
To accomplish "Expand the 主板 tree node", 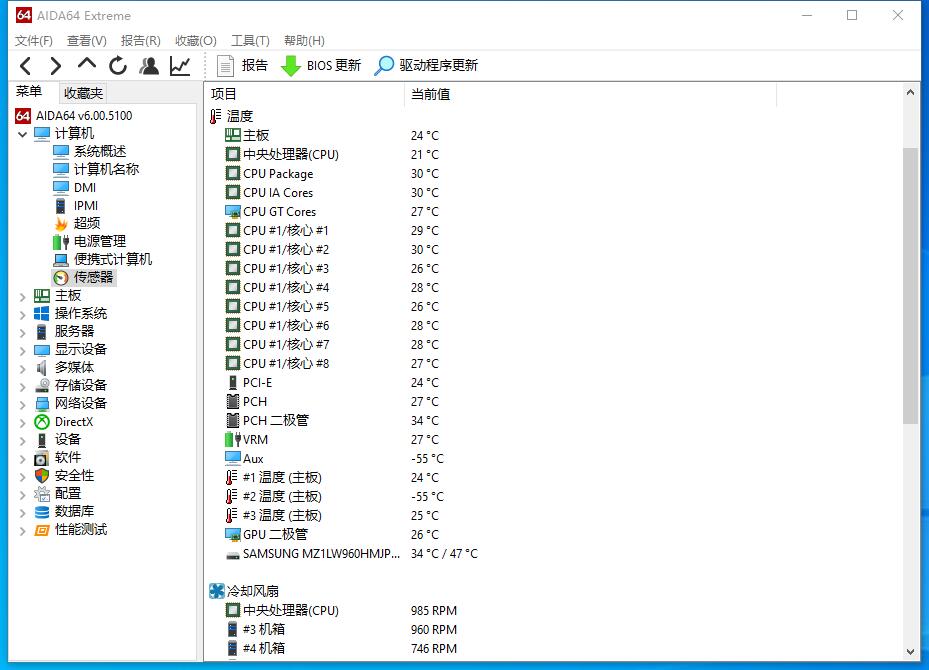I will coord(22,296).
